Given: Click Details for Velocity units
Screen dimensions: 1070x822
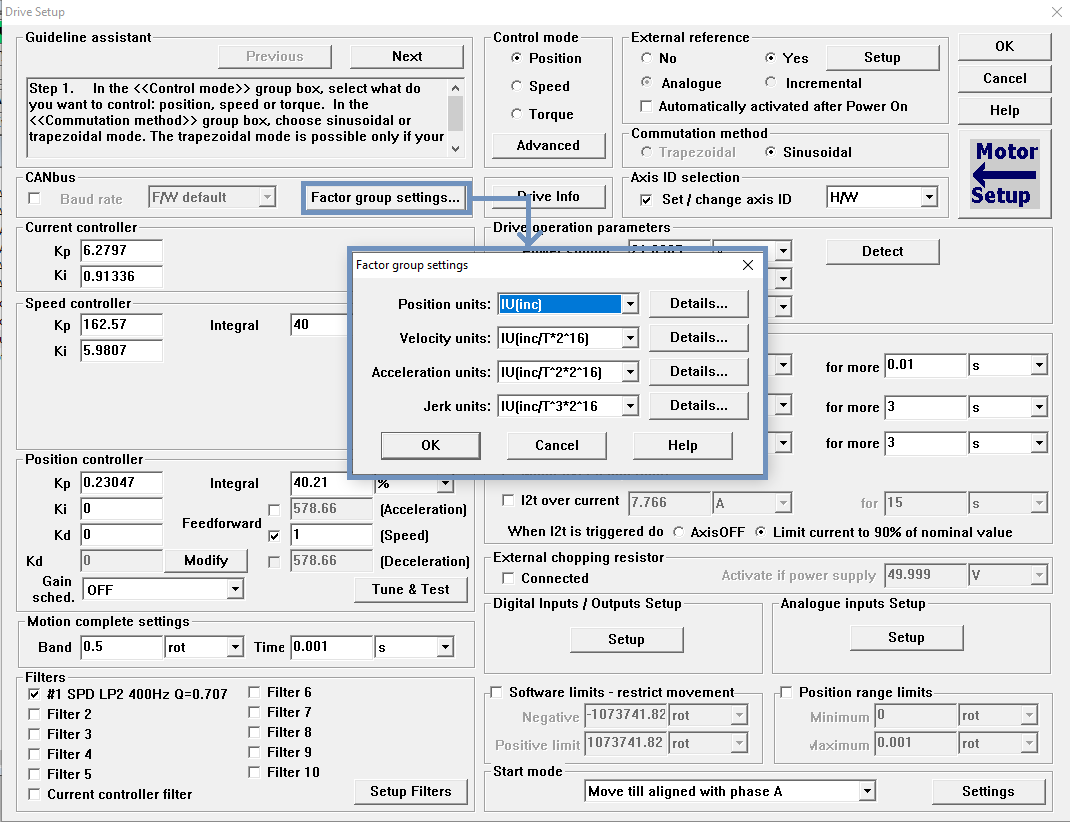Looking at the screenshot, I should (x=698, y=338).
